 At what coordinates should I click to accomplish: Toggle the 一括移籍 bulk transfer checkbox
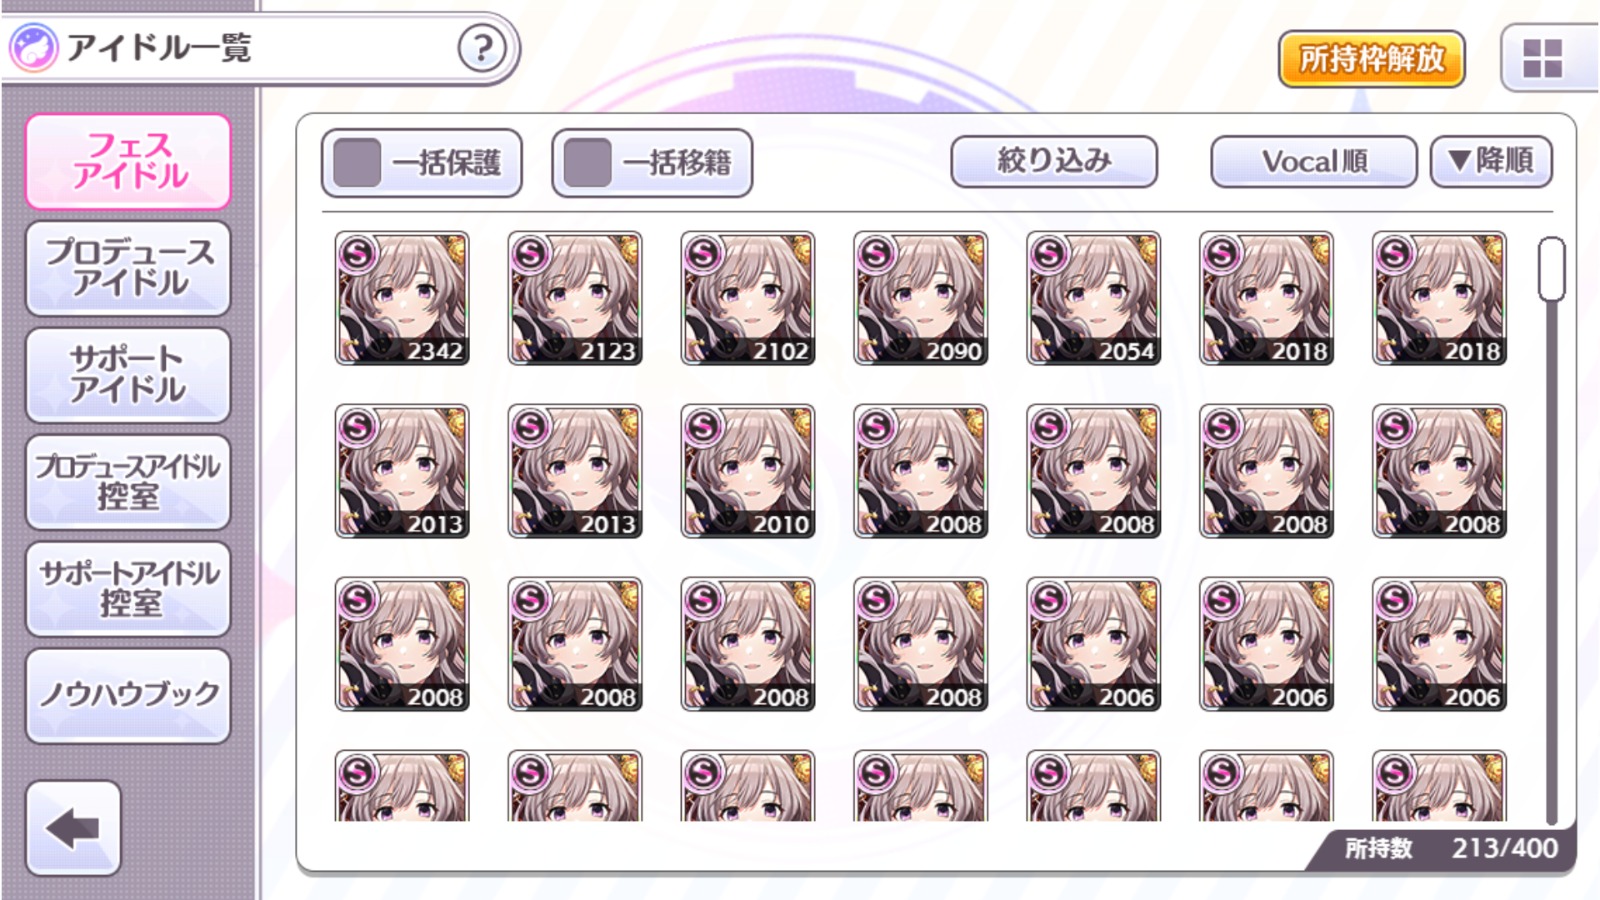point(588,163)
